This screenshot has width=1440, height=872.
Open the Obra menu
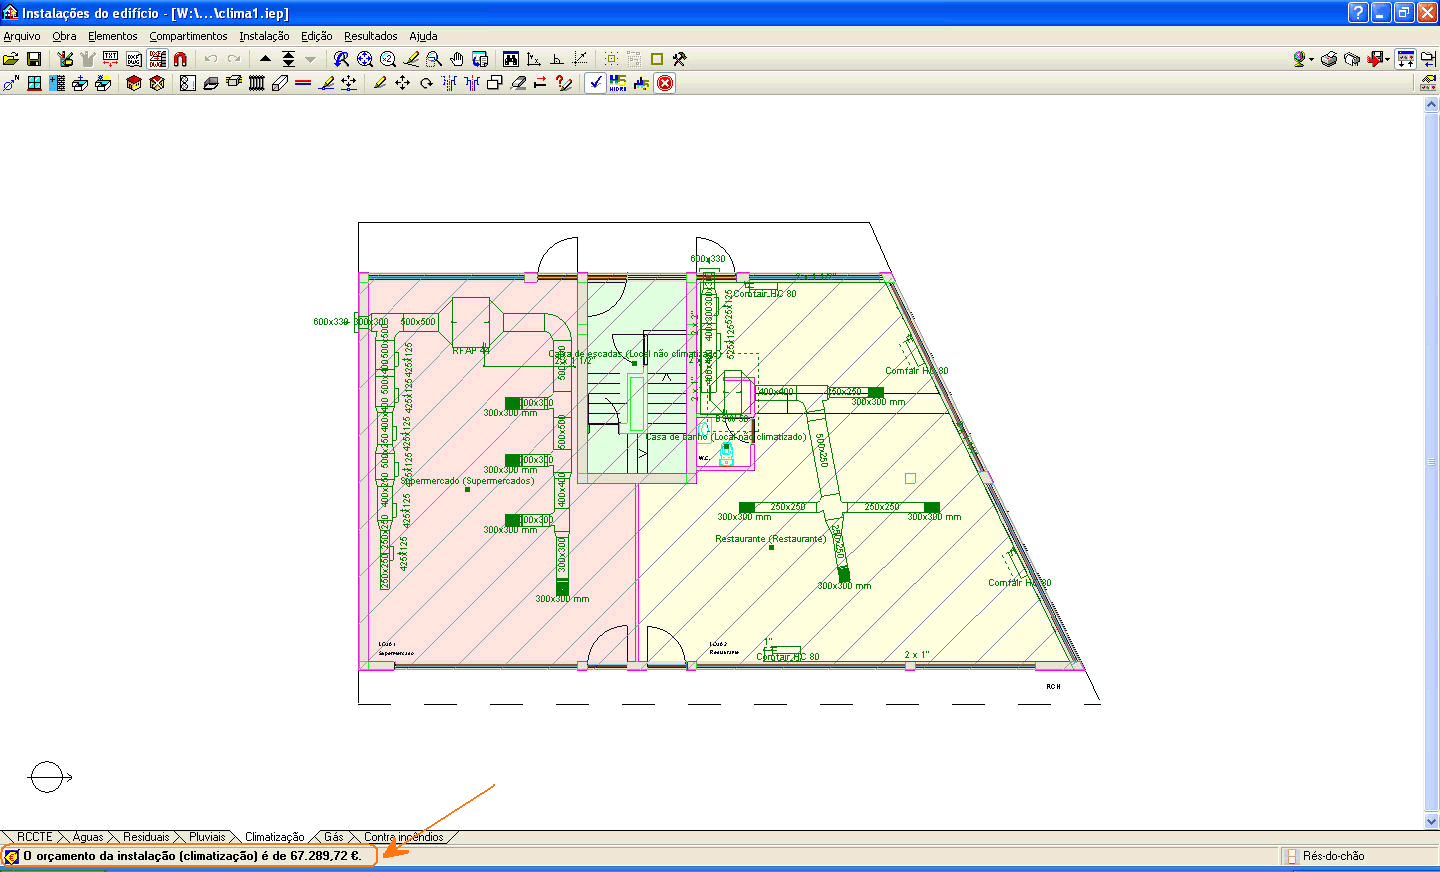(64, 36)
